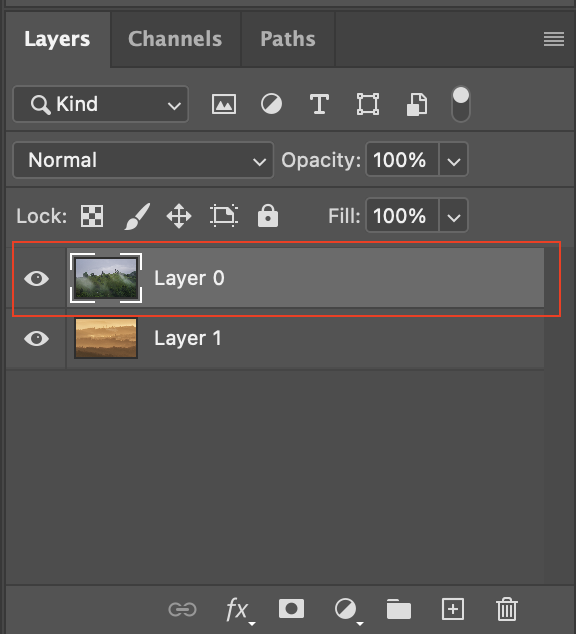Filter for adjustment layers icon

[x=271, y=104]
